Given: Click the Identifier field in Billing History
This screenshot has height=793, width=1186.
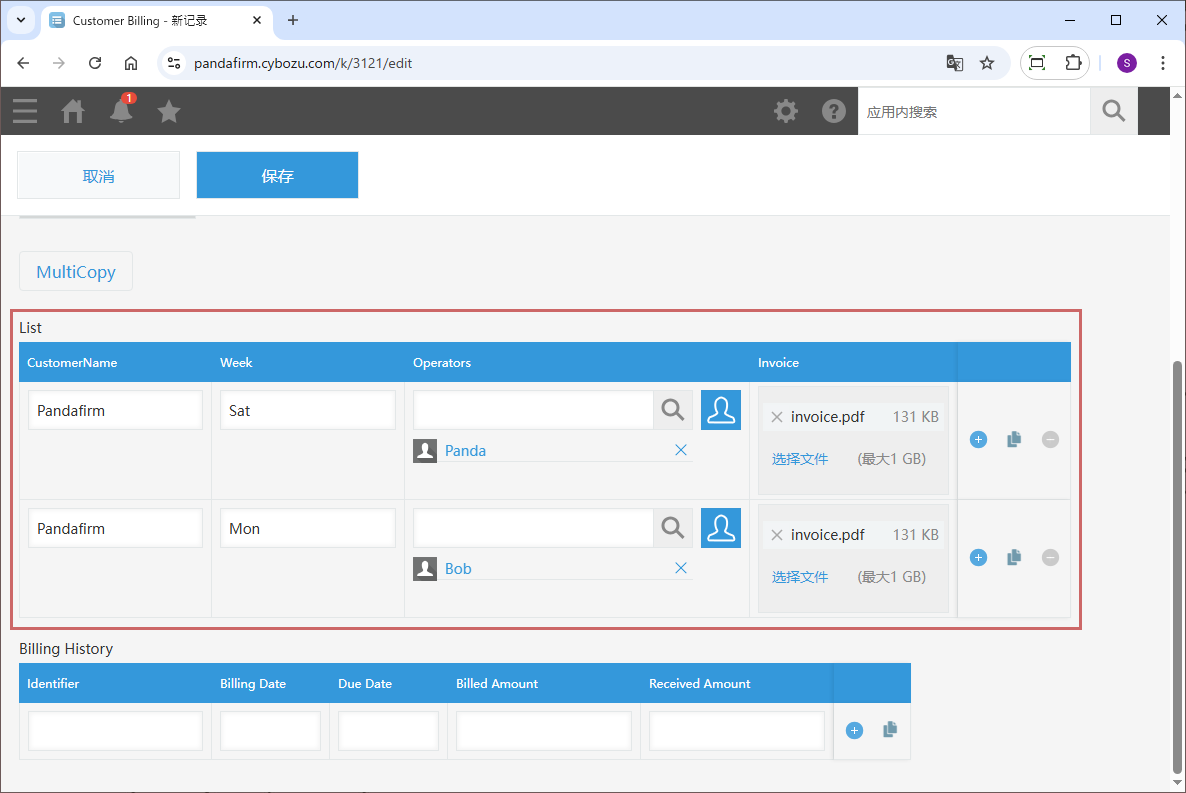Looking at the screenshot, I should (x=115, y=731).
